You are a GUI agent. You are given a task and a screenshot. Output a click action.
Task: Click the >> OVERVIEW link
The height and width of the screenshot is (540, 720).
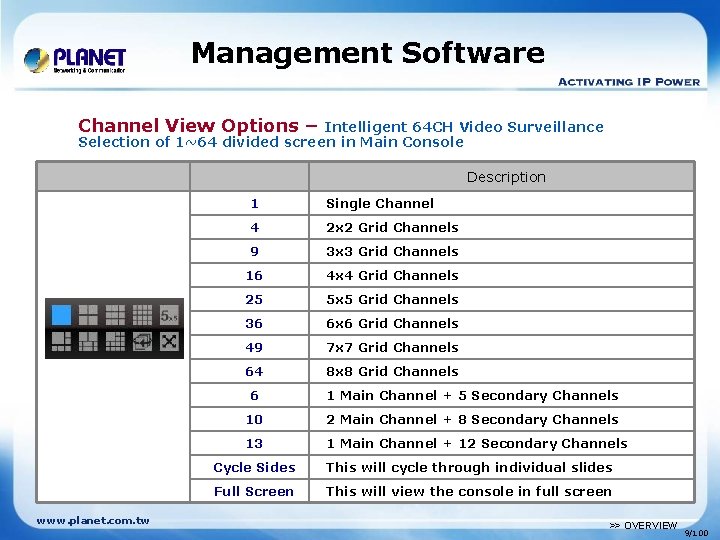coord(643,525)
